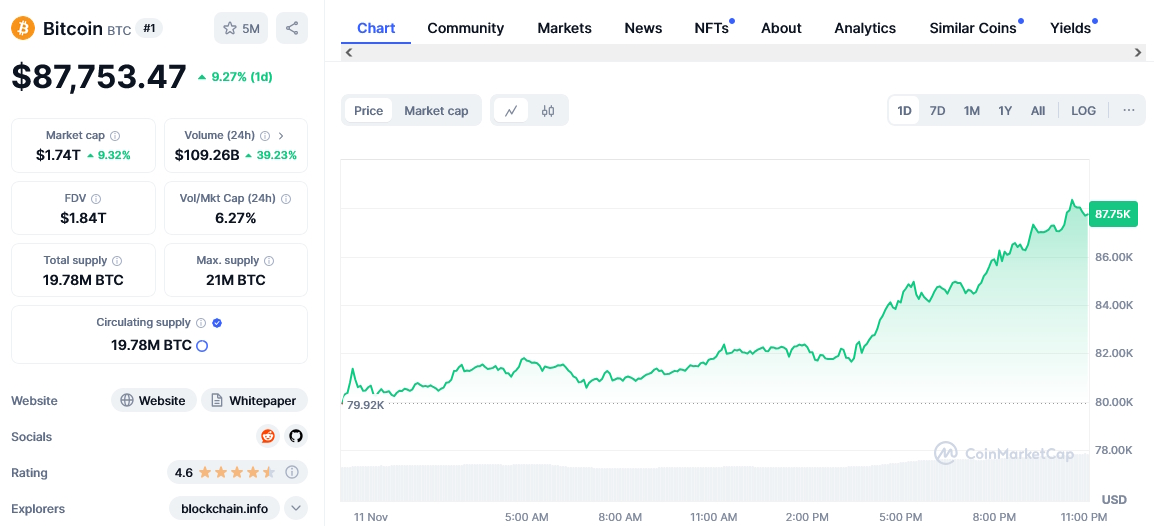Viewport: 1154px width, 526px height.
Task: Select 7D time range
Action: pyautogui.click(x=938, y=110)
